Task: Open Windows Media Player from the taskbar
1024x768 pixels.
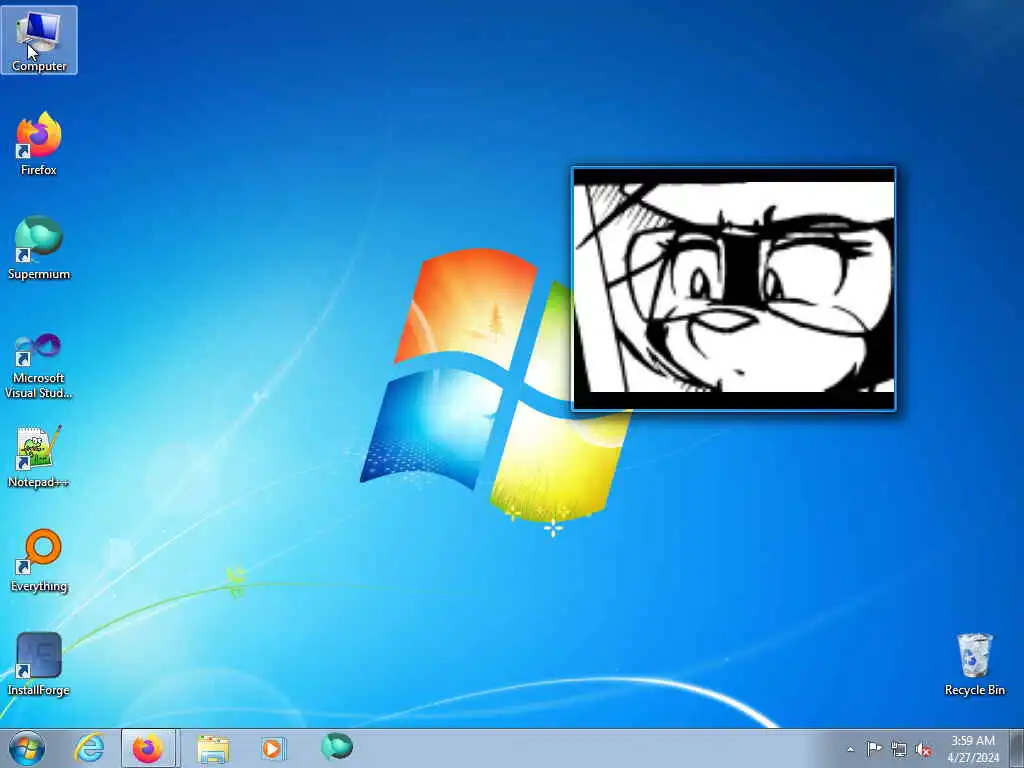Action: (x=272, y=748)
